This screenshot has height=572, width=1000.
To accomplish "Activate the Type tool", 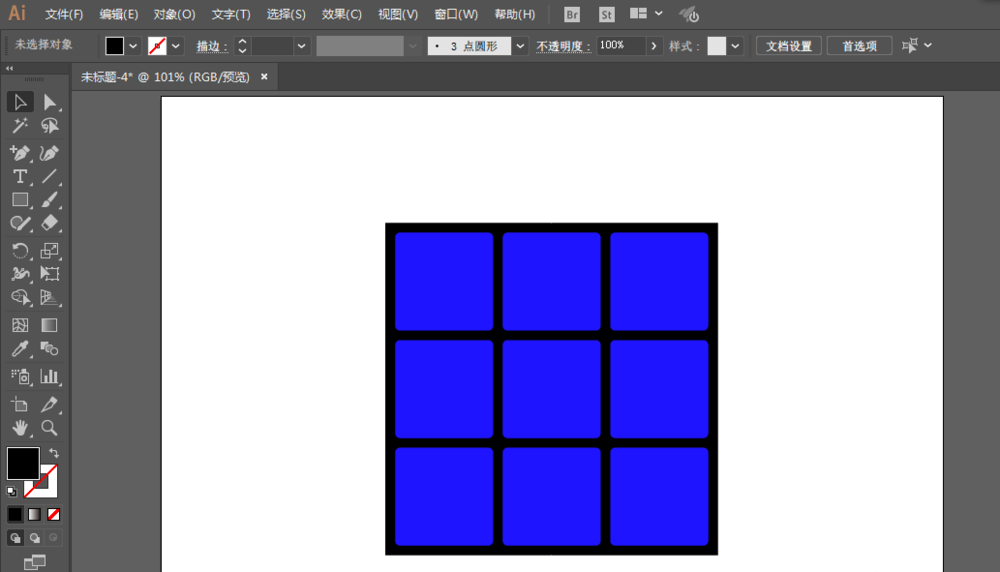I will tap(20, 177).
